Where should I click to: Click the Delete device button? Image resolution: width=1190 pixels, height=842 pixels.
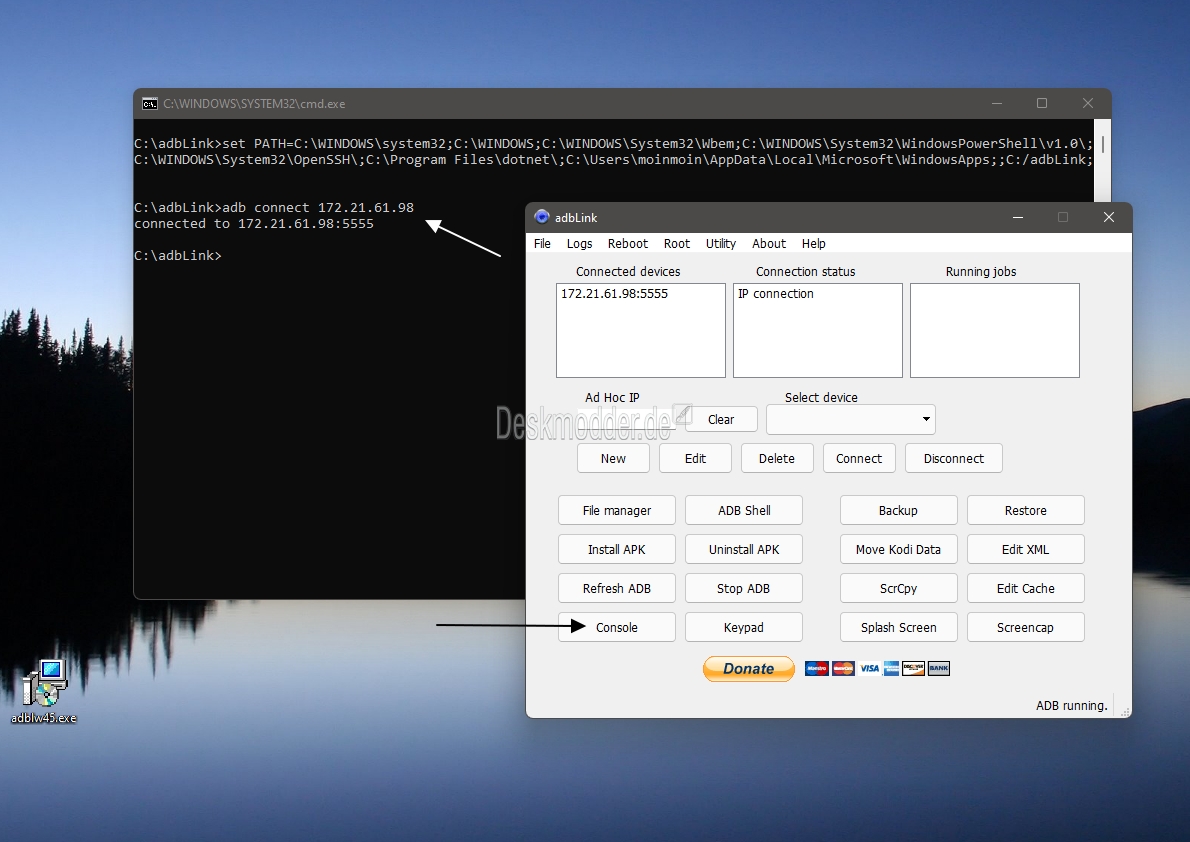[777, 459]
